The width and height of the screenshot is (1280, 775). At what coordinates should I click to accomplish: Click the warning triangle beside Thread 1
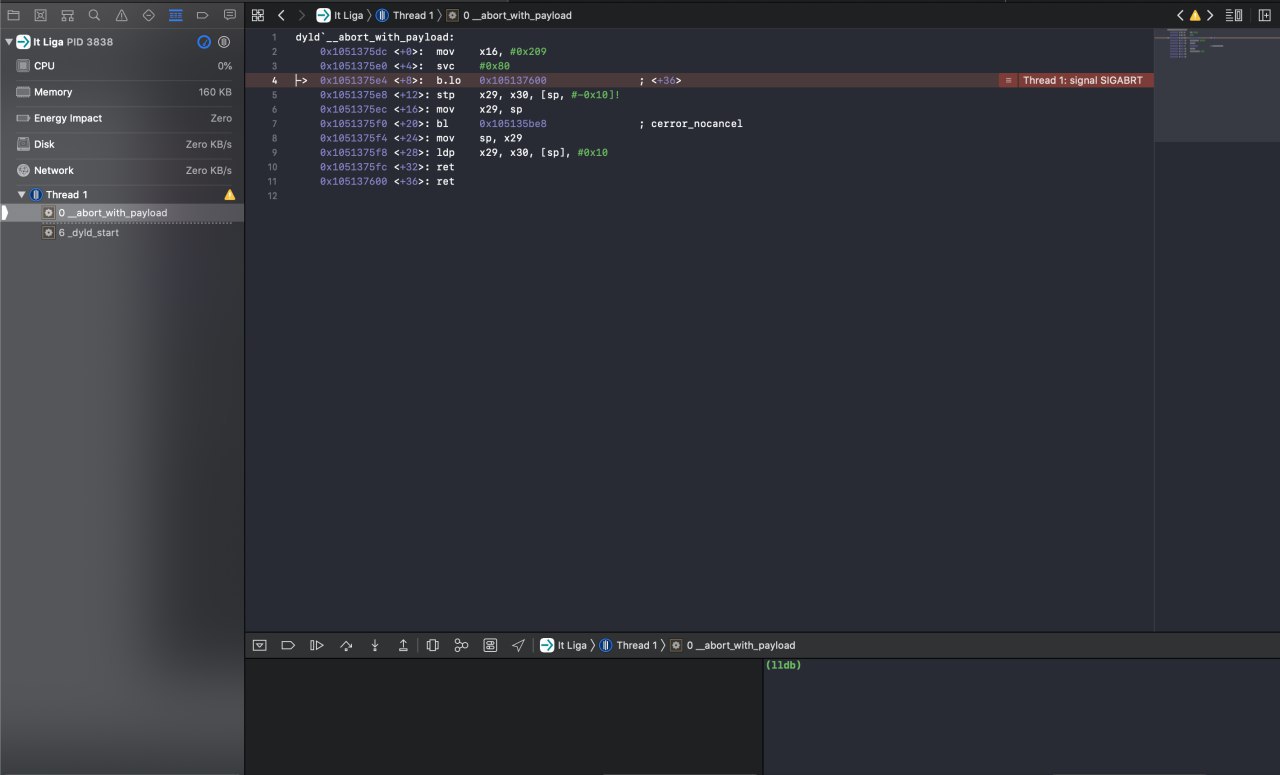coord(230,195)
